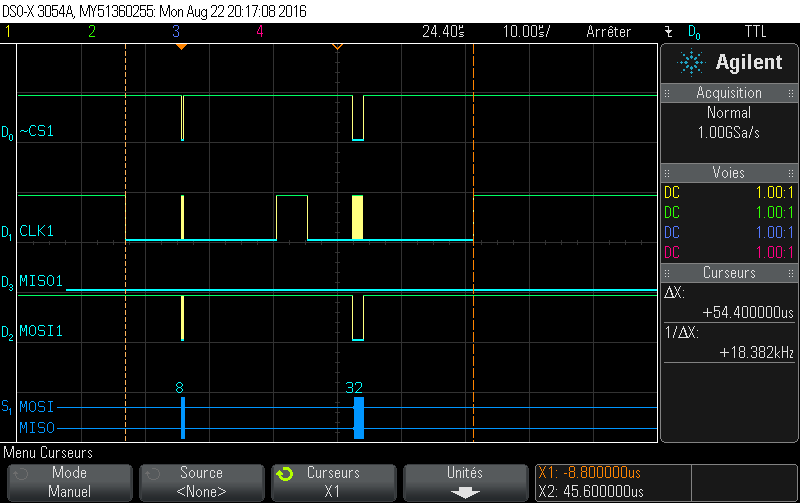Select the ~CS1 digital channel label

[36, 131]
